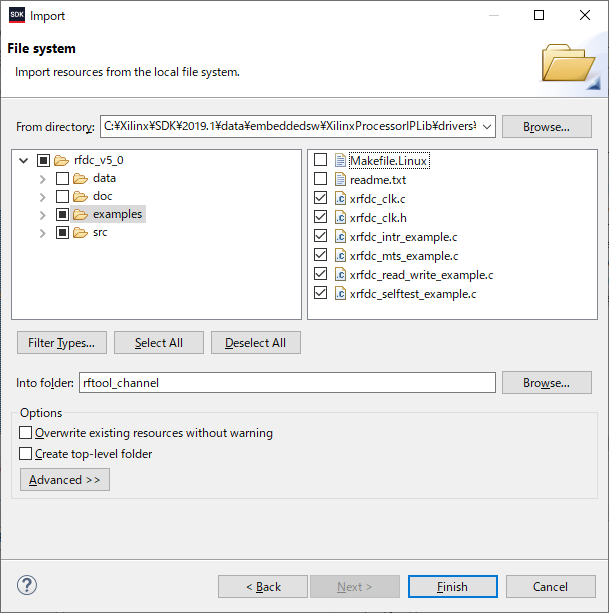
Task: Click the xrfdc_read_write_example.c file icon
Action: (x=340, y=274)
